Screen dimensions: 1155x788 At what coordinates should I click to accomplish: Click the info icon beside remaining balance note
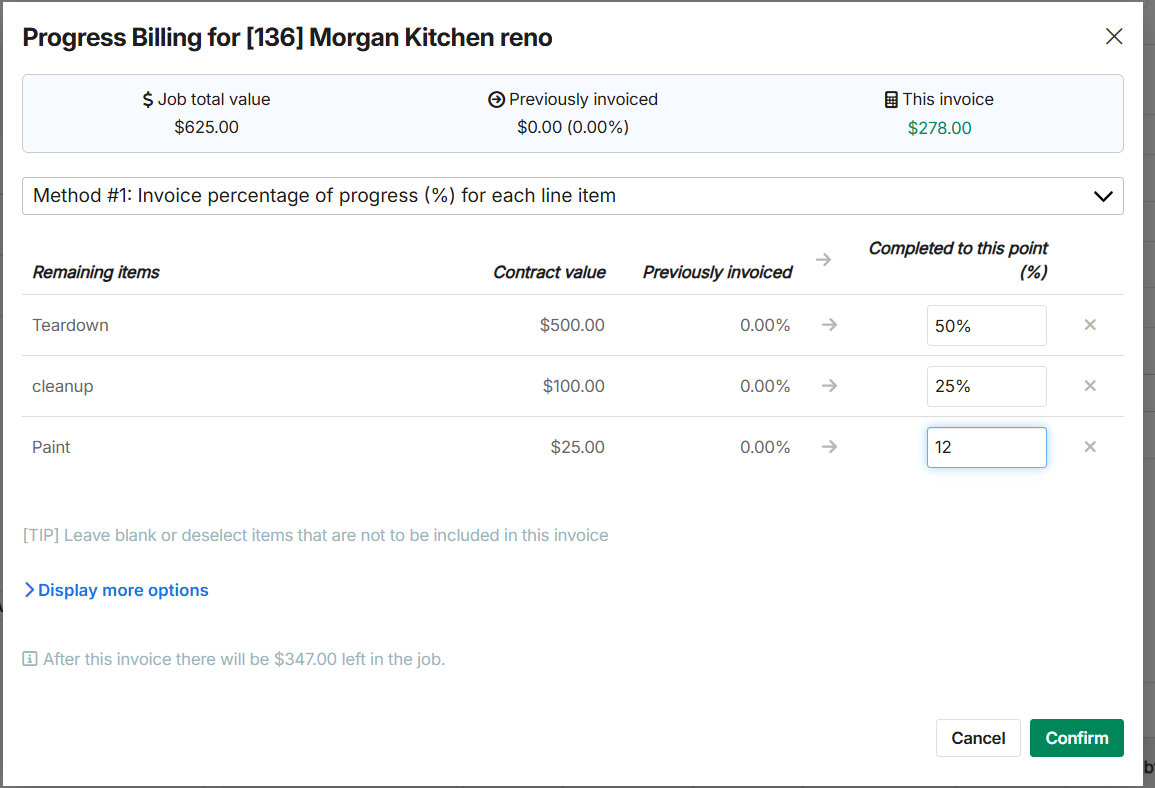30,659
